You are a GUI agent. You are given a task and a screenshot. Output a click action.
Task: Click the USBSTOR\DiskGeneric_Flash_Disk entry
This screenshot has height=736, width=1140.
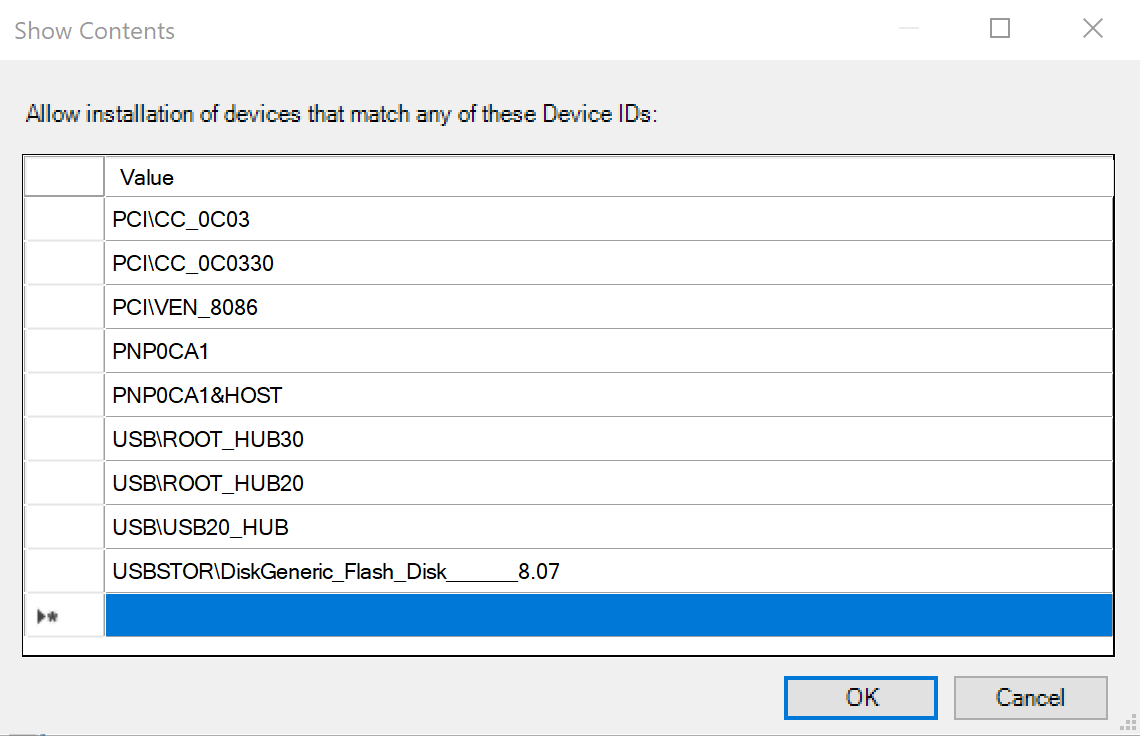tap(608, 571)
